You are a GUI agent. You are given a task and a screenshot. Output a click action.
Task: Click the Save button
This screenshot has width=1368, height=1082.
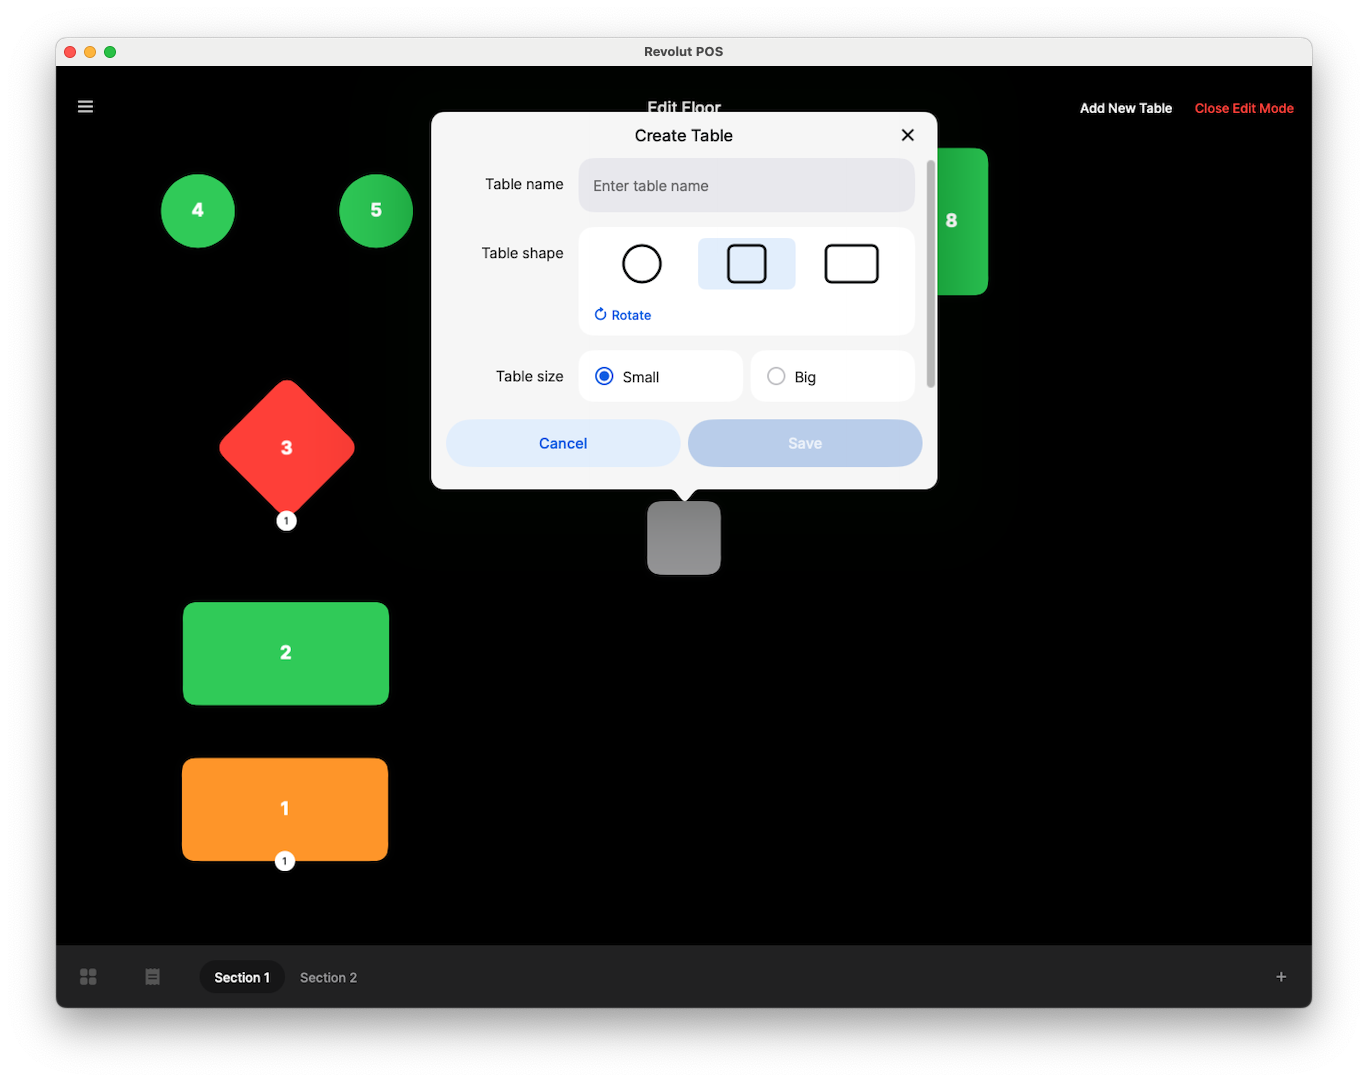(805, 443)
